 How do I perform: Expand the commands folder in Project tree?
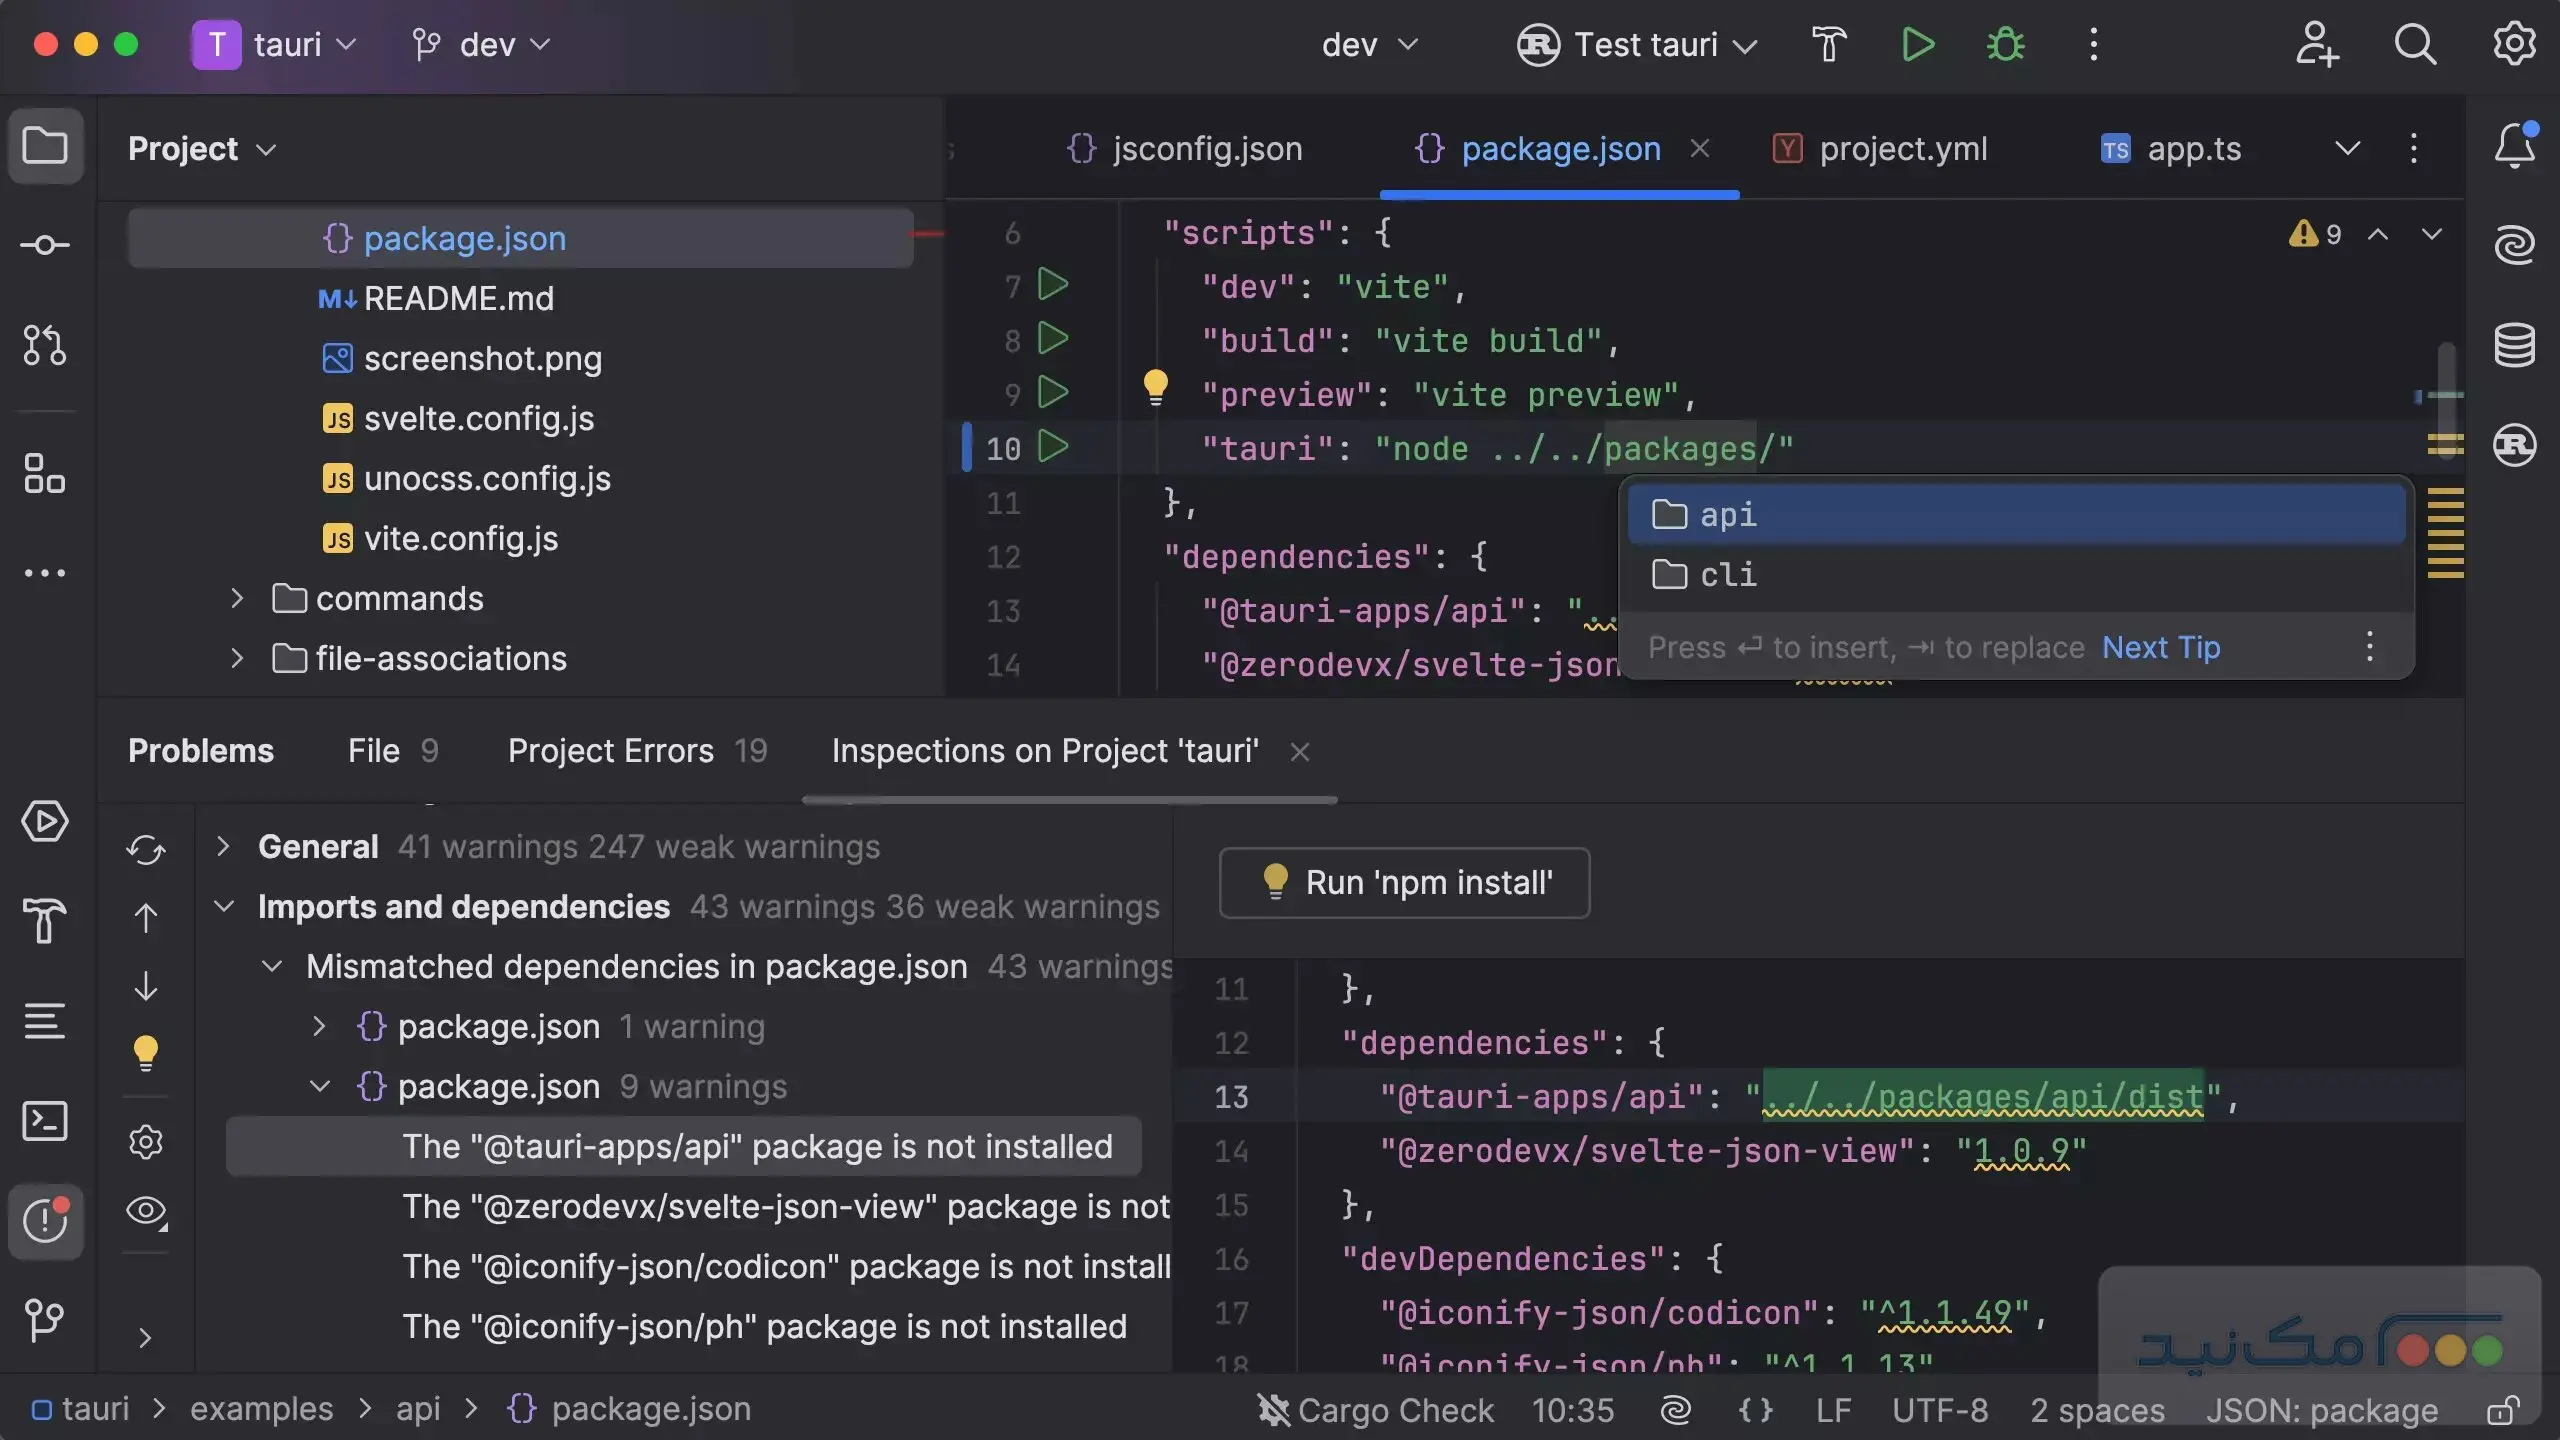click(237, 597)
